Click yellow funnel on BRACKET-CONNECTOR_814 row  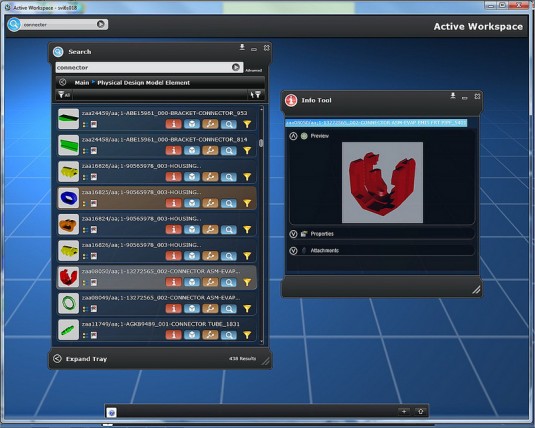click(x=247, y=151)
